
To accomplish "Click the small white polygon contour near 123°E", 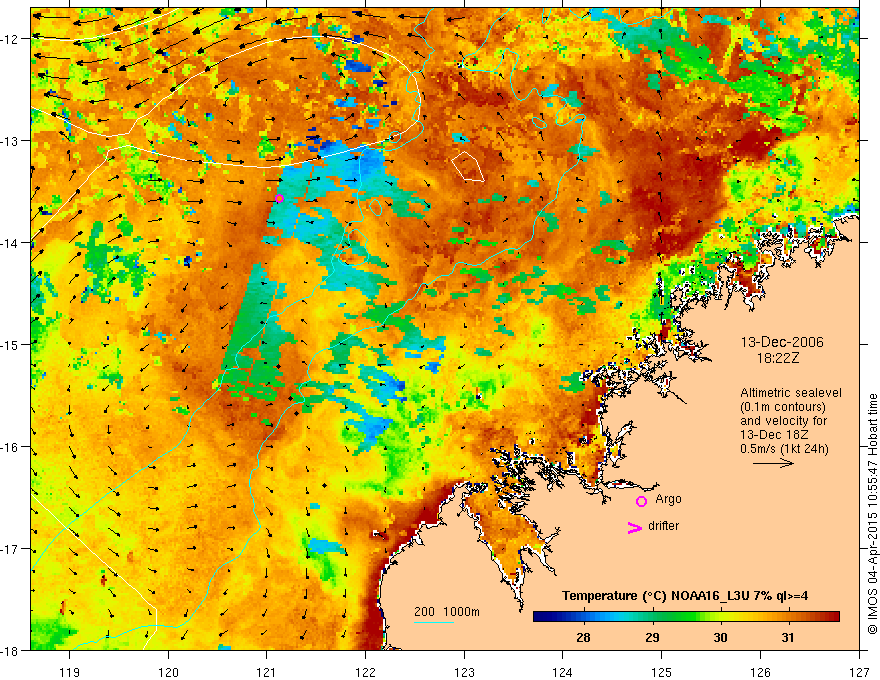I will click(468, 167).
